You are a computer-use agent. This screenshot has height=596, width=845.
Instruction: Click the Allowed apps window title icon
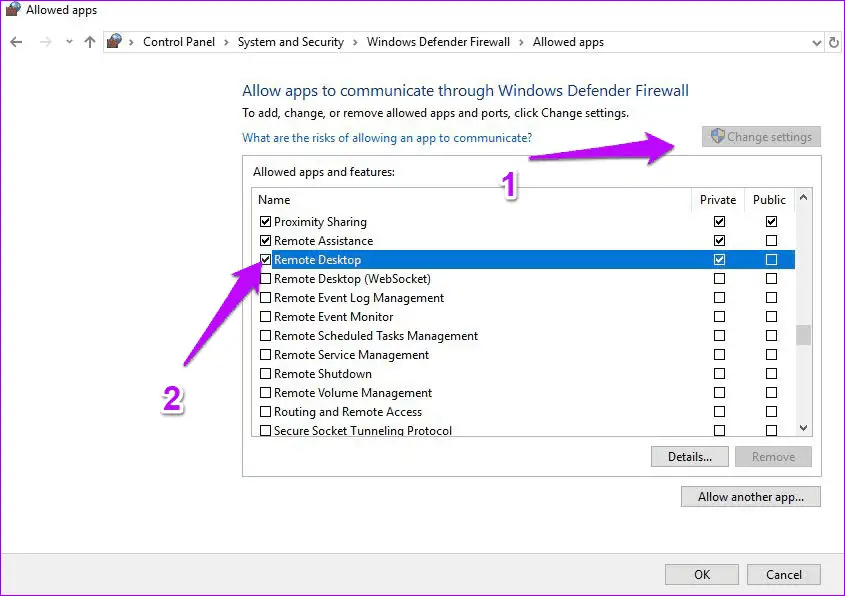13,9
